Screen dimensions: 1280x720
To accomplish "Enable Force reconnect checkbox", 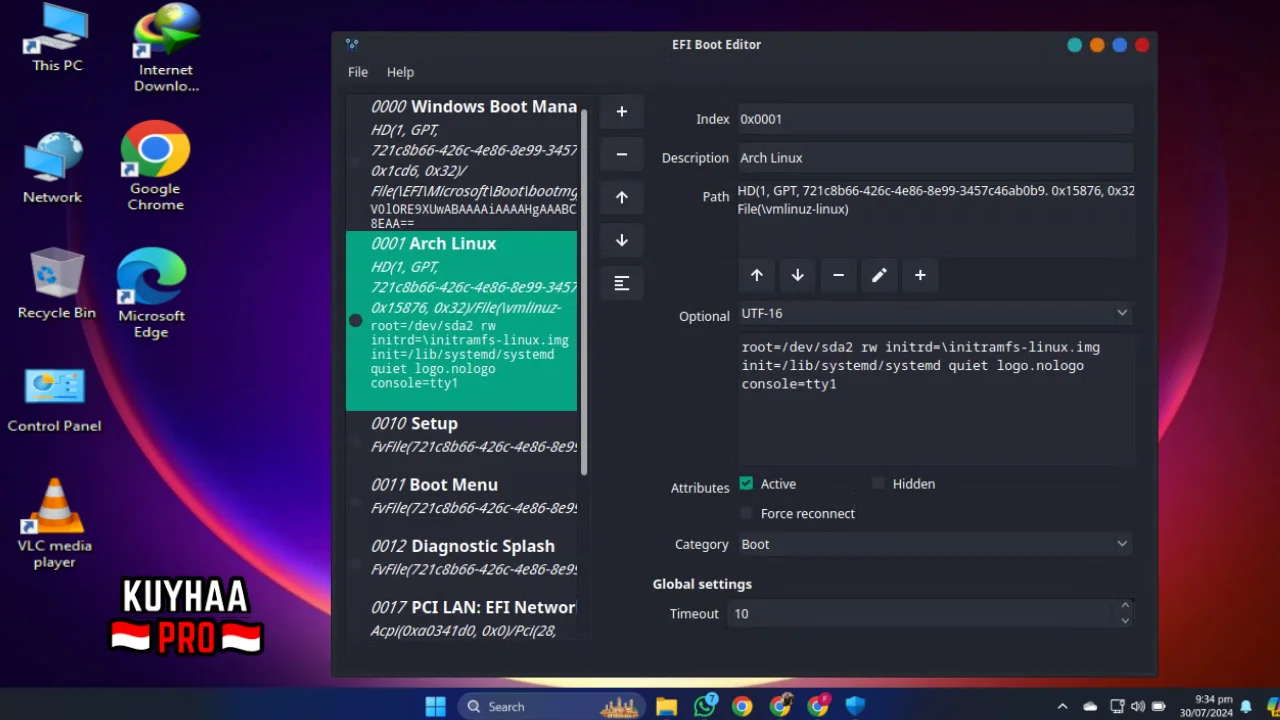I will click(746, 513).
